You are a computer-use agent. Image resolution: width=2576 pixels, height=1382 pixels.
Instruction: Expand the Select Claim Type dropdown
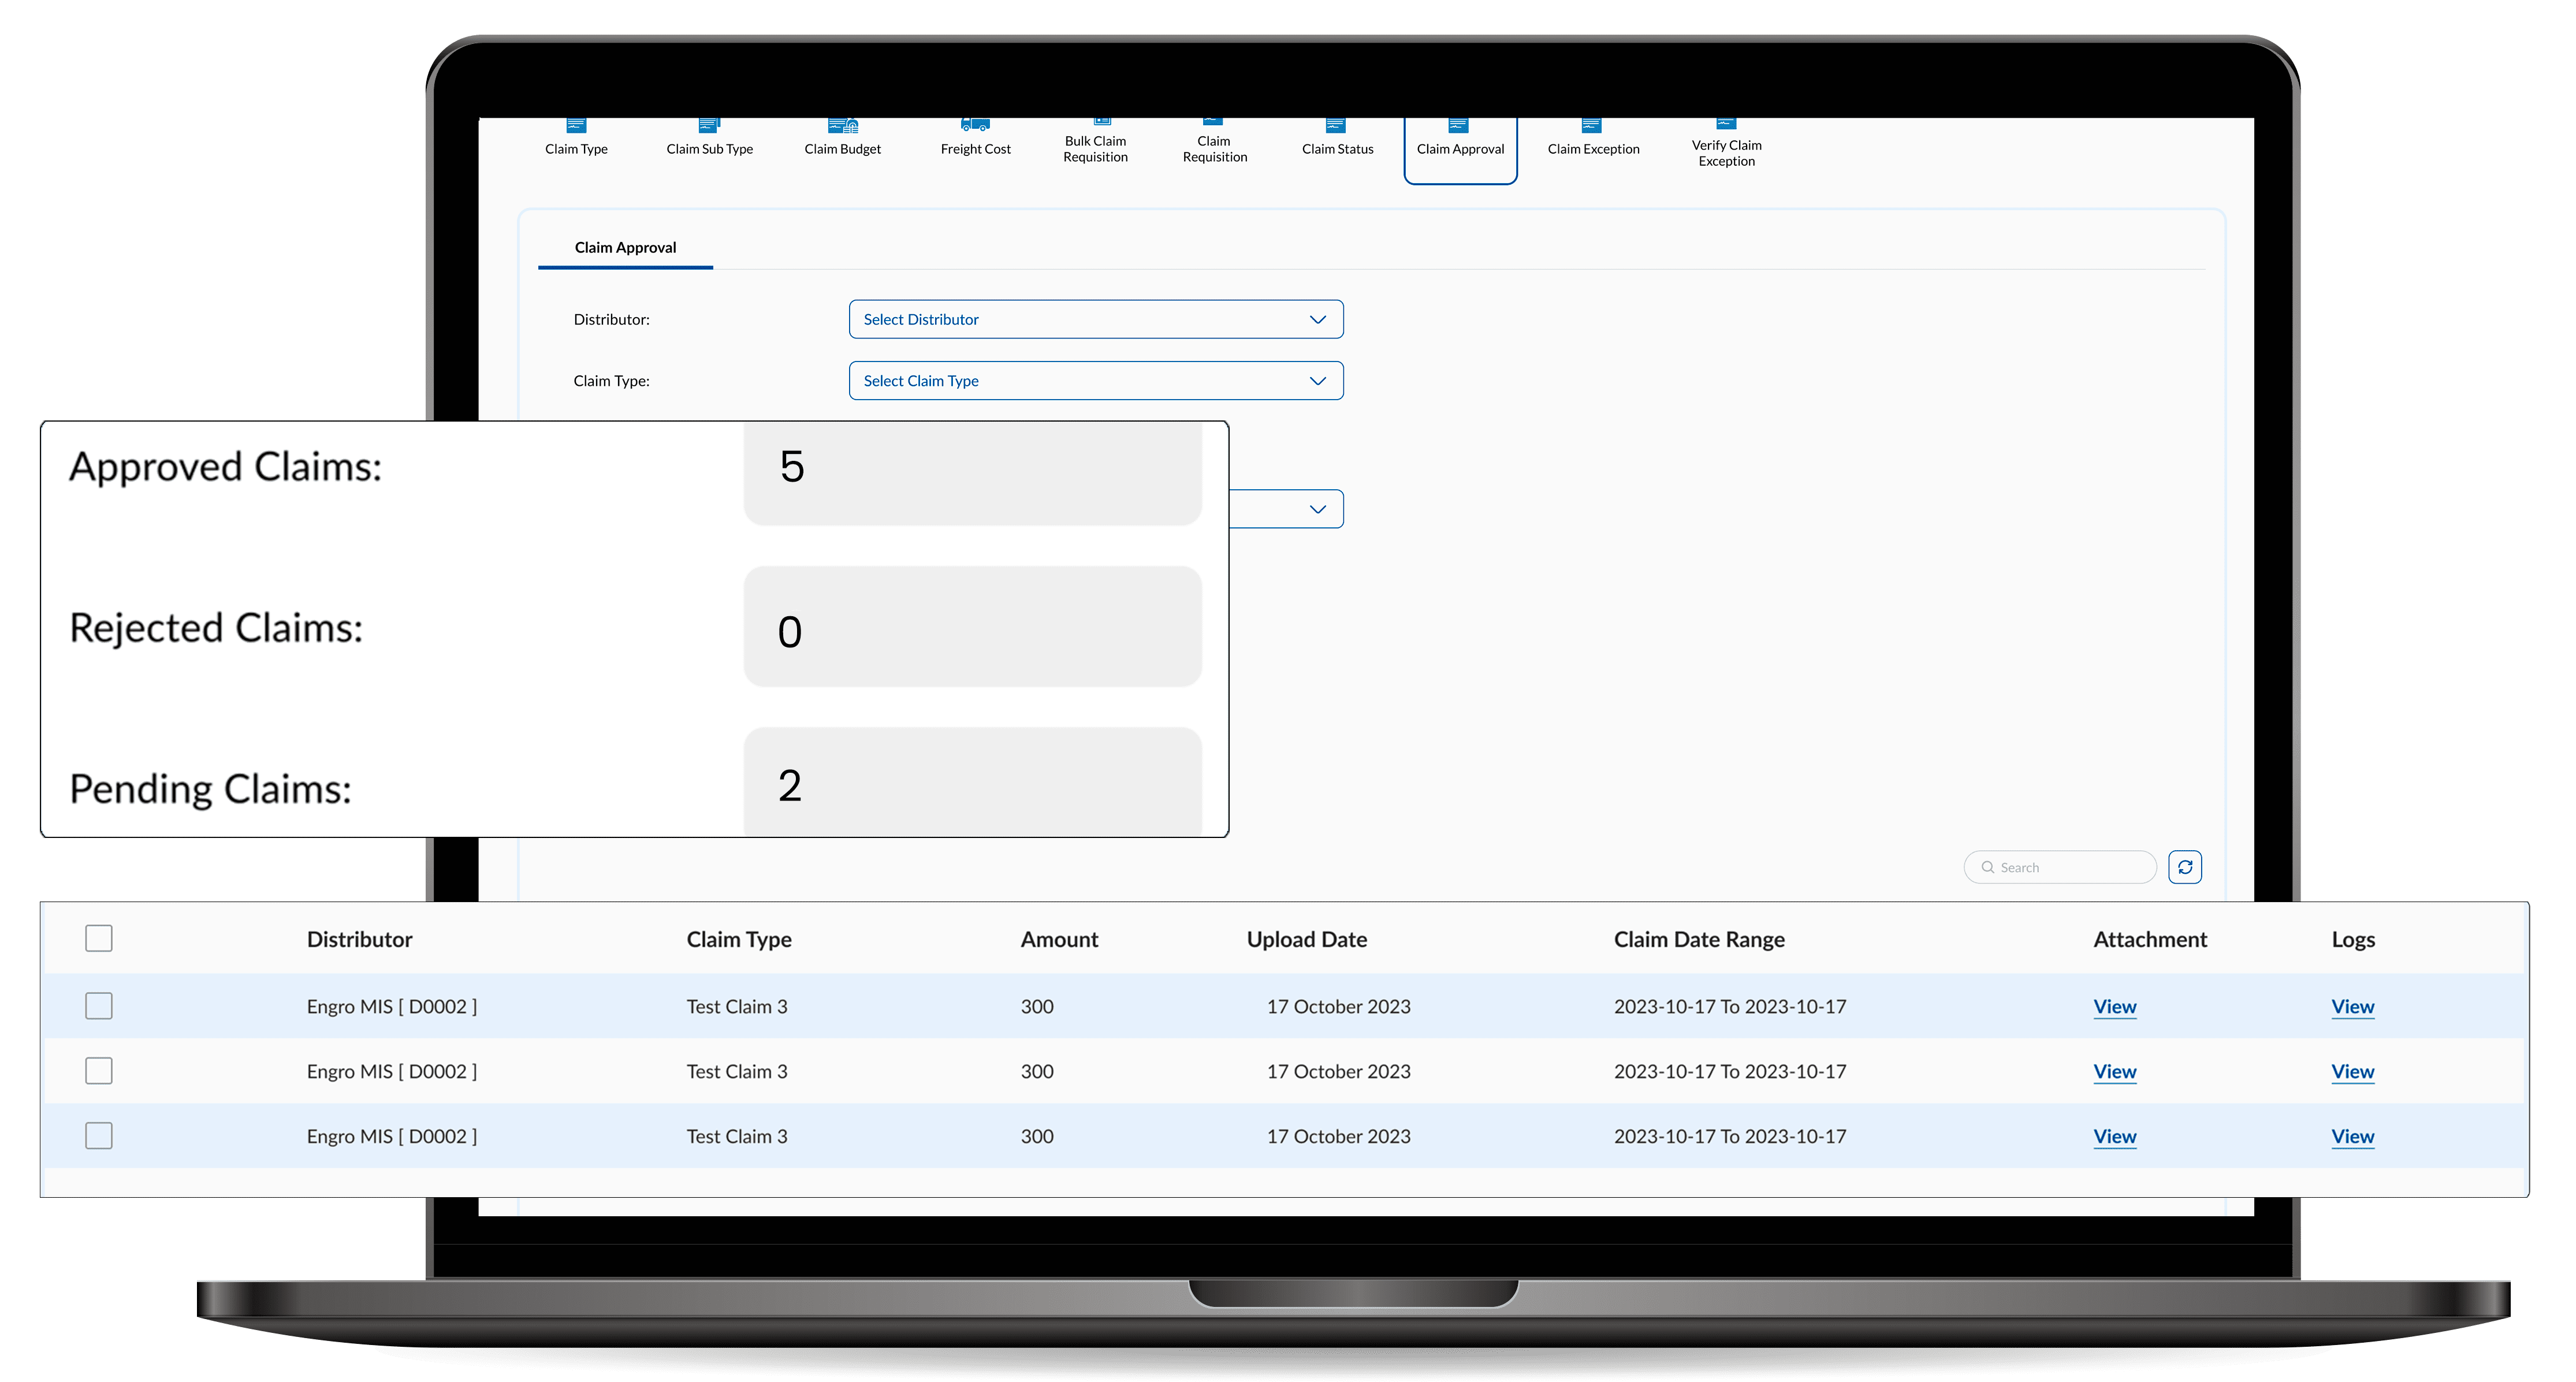pos(1095,380)
